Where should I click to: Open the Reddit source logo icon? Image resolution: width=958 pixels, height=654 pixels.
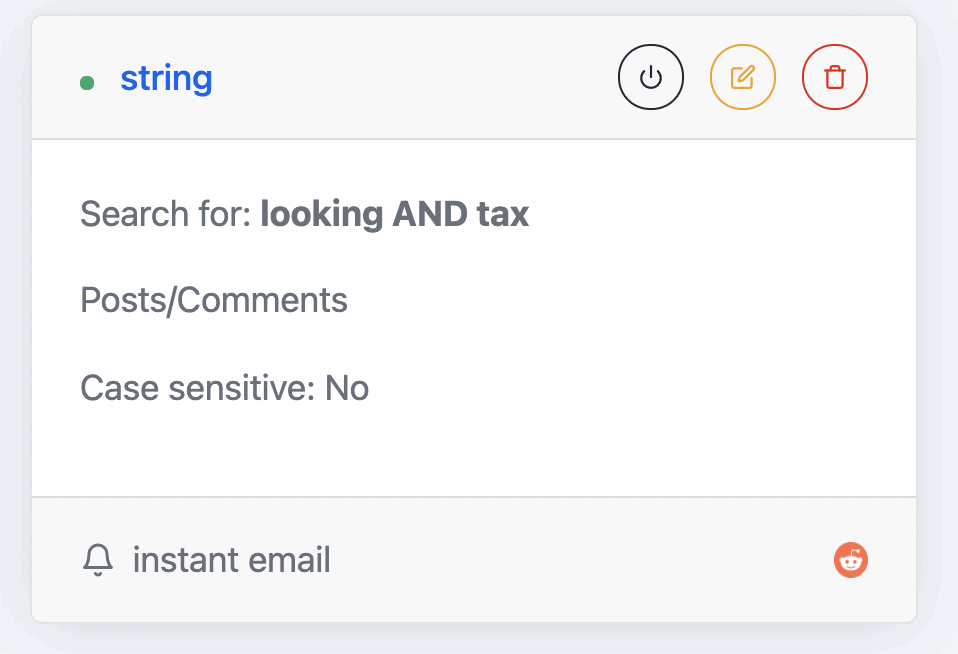point(851,560)
